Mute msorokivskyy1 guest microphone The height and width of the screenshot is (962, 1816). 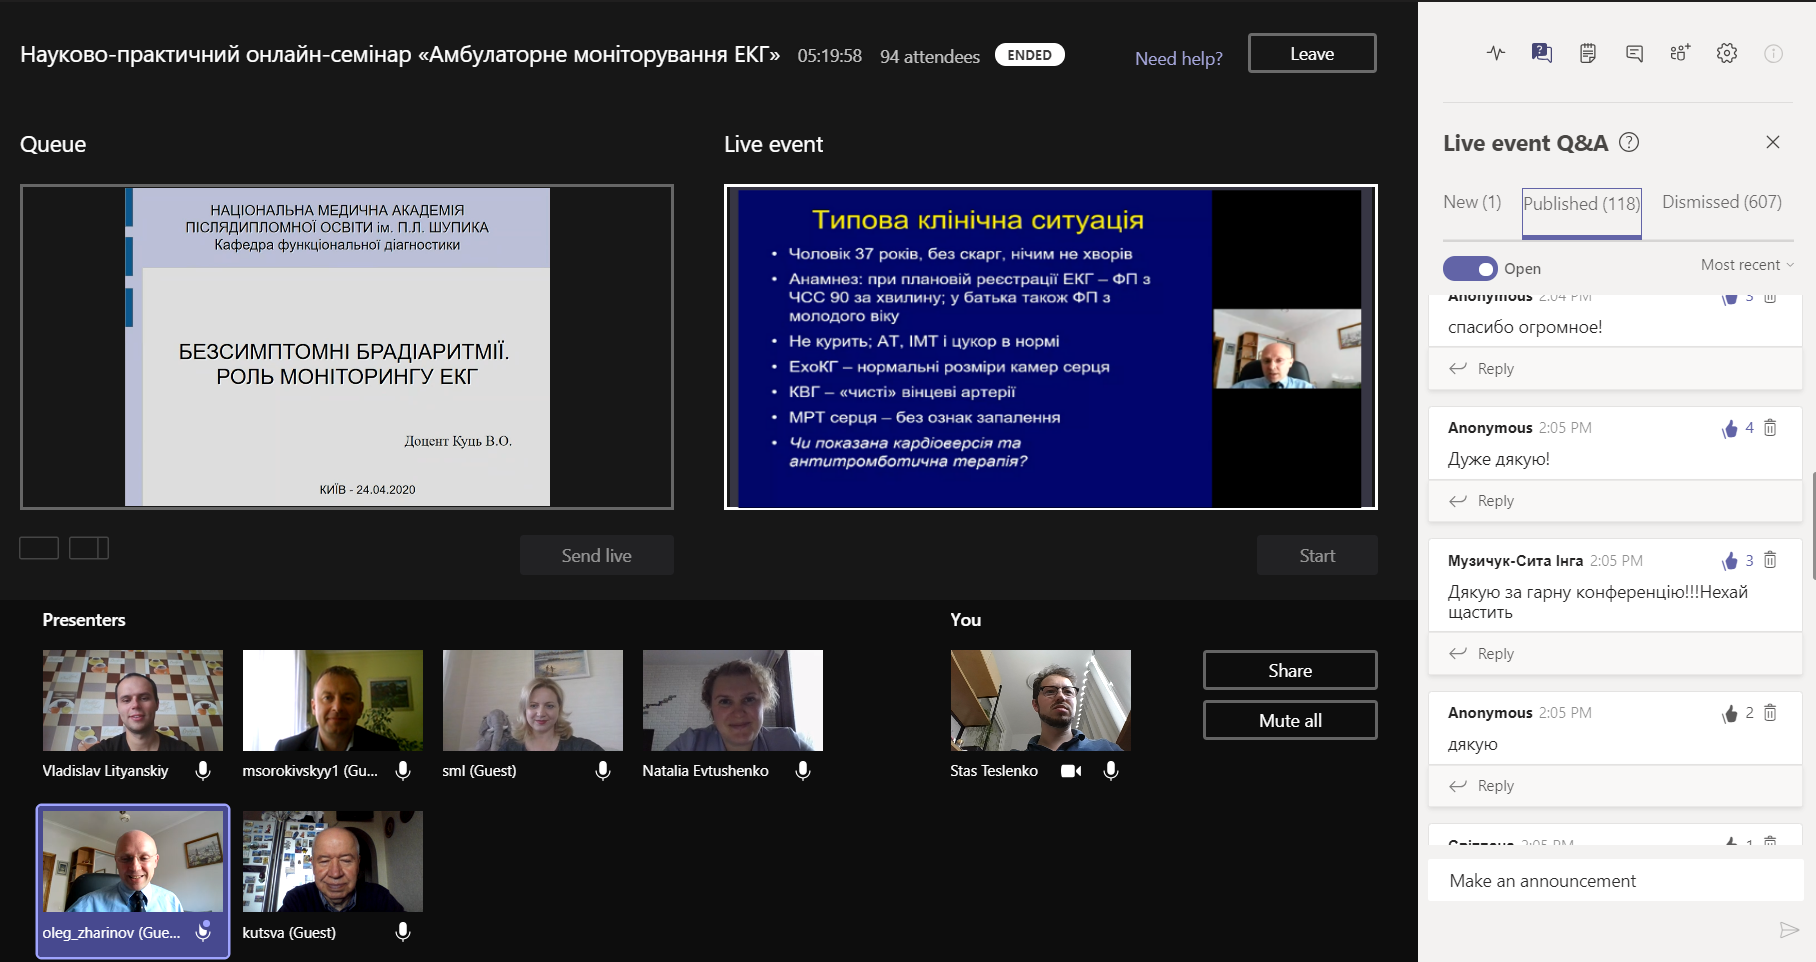(403, 771)
